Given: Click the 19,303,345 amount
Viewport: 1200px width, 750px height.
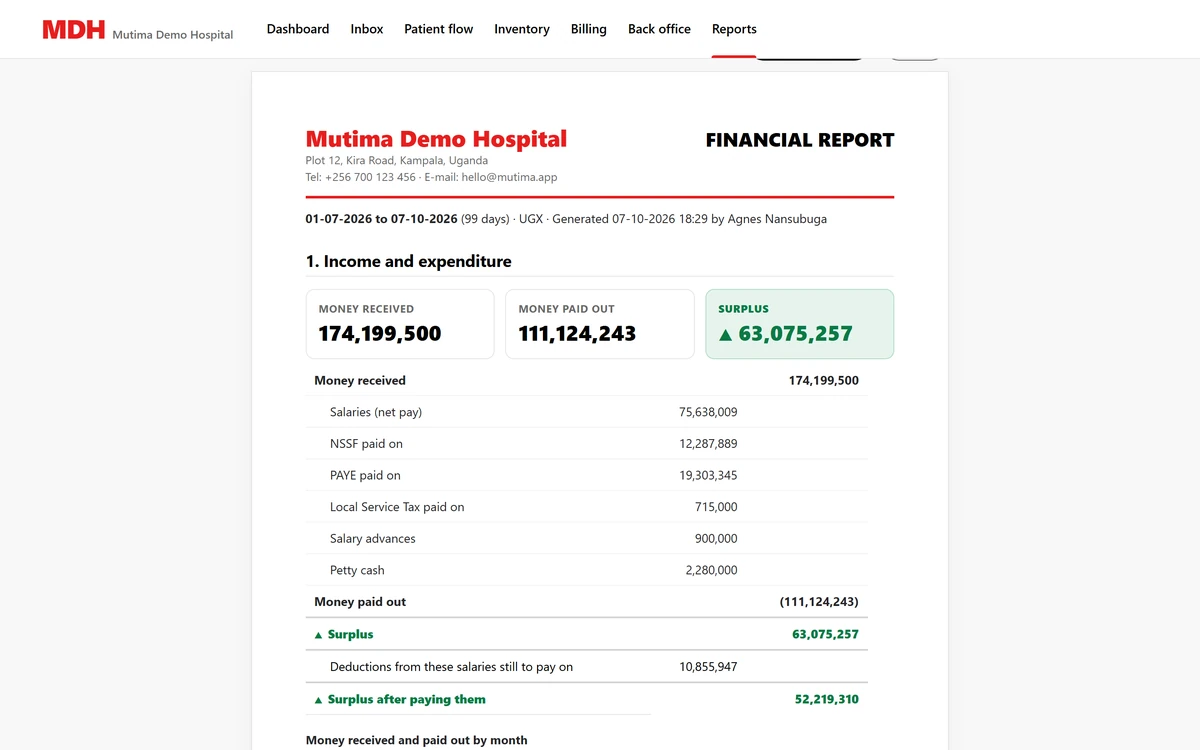Looking at the screenshot, I should [x=708, y=475].
